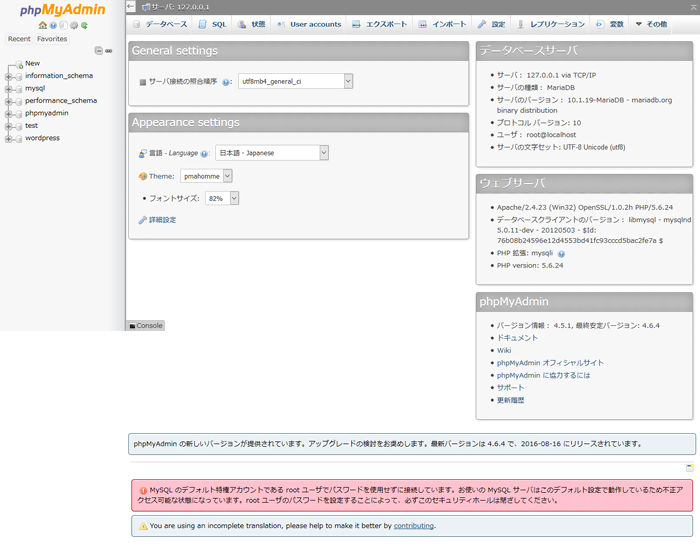700x548 pixels.
Task: Open the 詳細設定 detailed settings link
Action: (x=162, y=220)
